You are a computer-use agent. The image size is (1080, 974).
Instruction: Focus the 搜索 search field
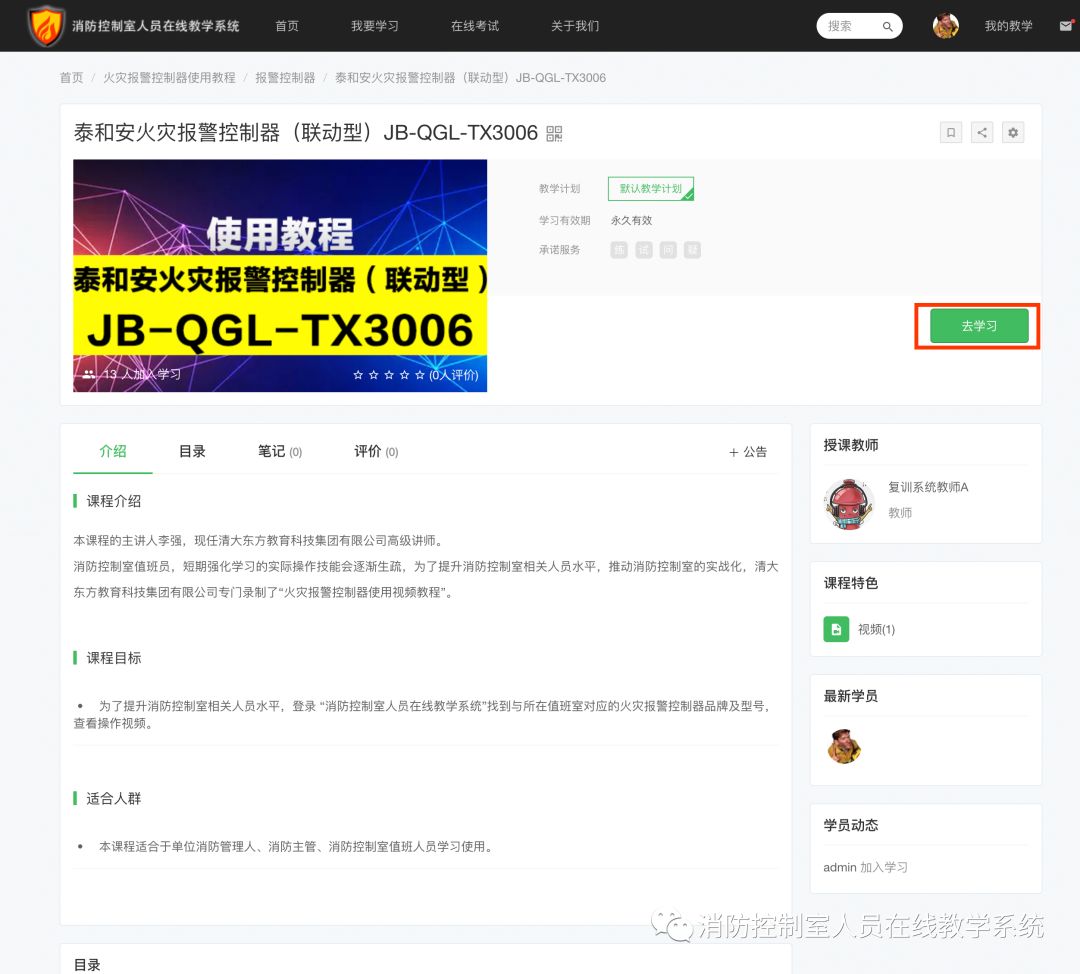(x=859, y=26)
